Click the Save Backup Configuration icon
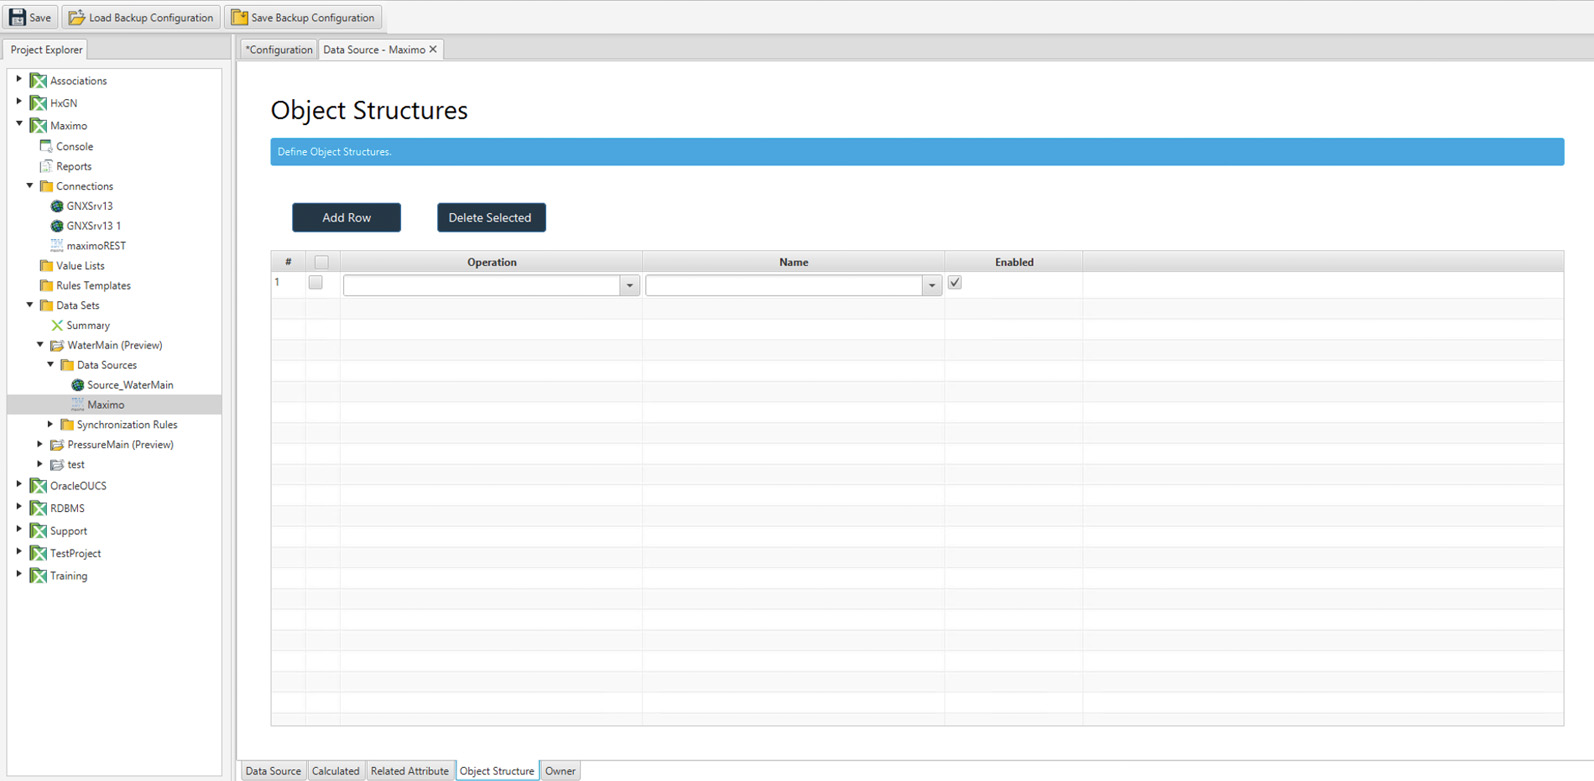 point(239,18)
